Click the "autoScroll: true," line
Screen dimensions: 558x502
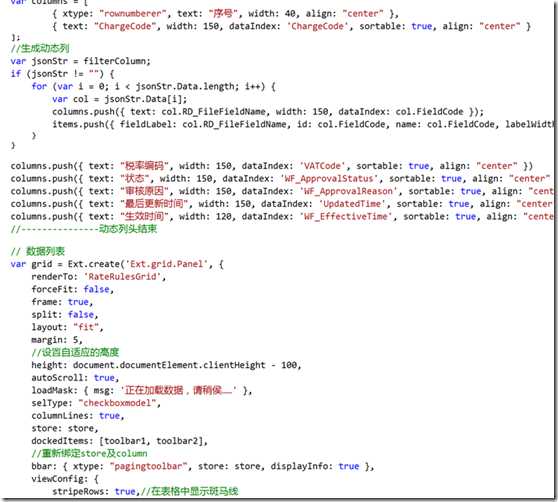pos(75,378)
